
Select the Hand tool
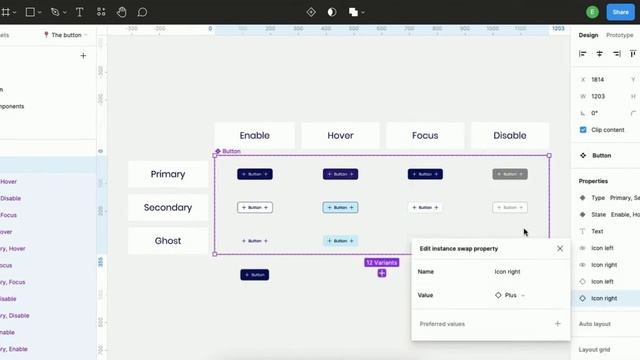click(121, 12)
